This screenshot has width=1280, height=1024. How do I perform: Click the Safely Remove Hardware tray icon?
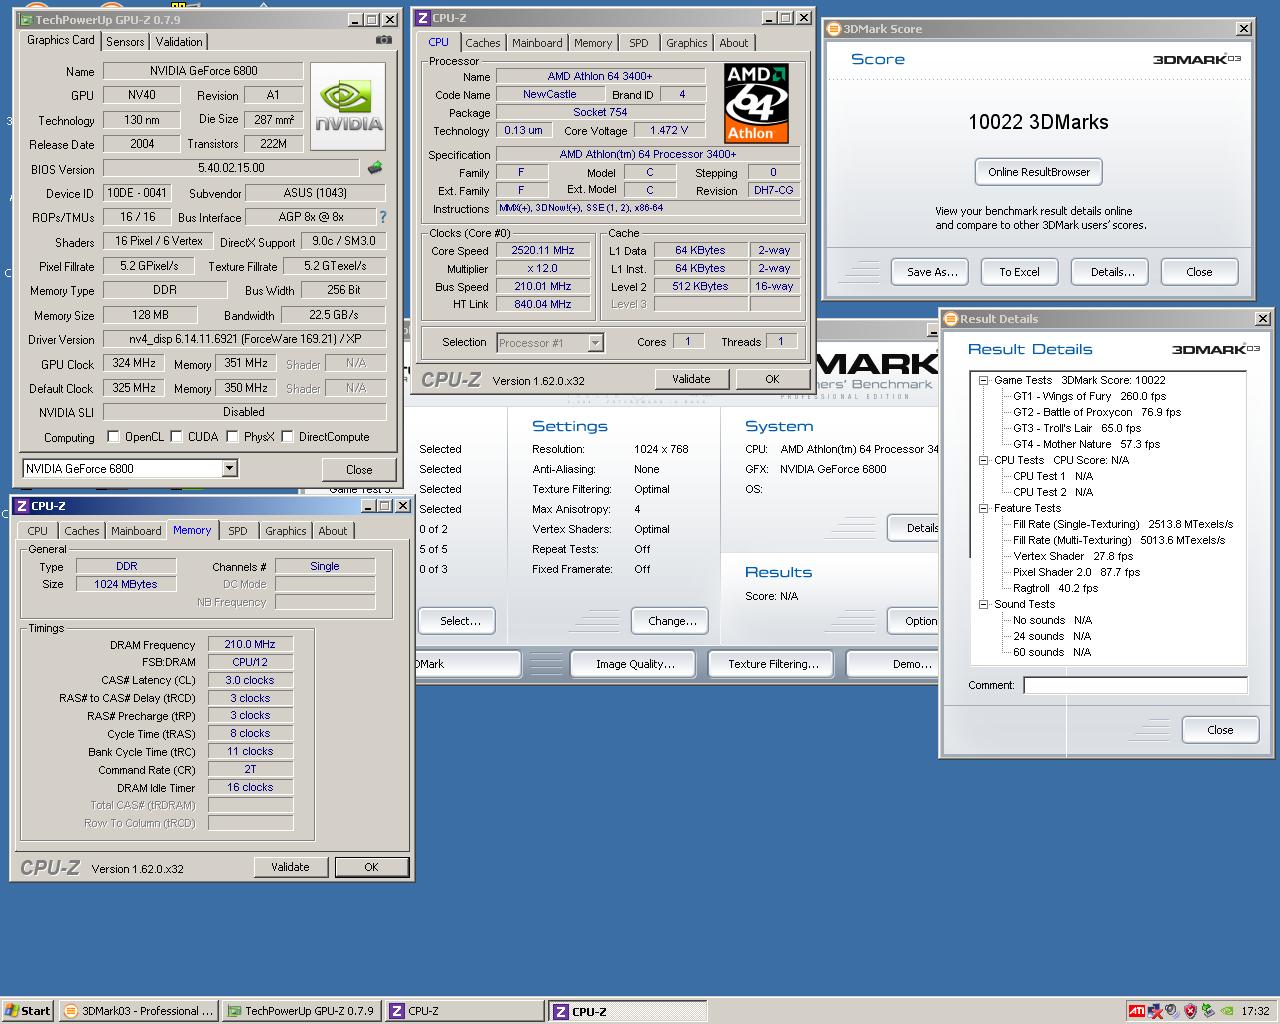(x=1208, y=1011)
